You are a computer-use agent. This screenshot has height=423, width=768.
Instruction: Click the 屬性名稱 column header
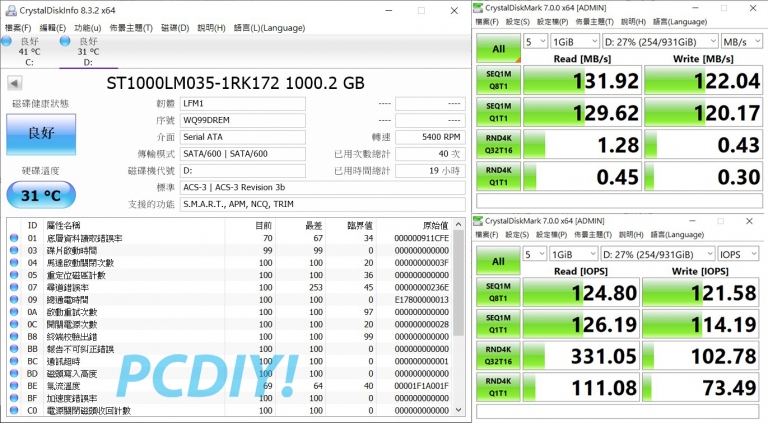coord(63,225)
